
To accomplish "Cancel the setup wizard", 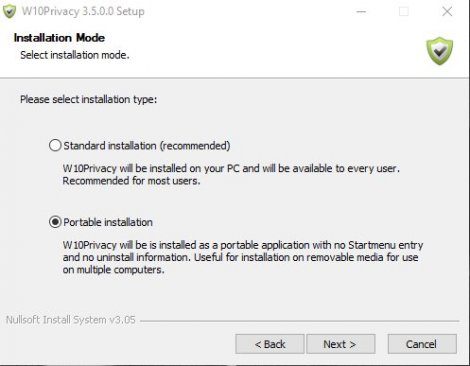I will [x=422, y=344].
